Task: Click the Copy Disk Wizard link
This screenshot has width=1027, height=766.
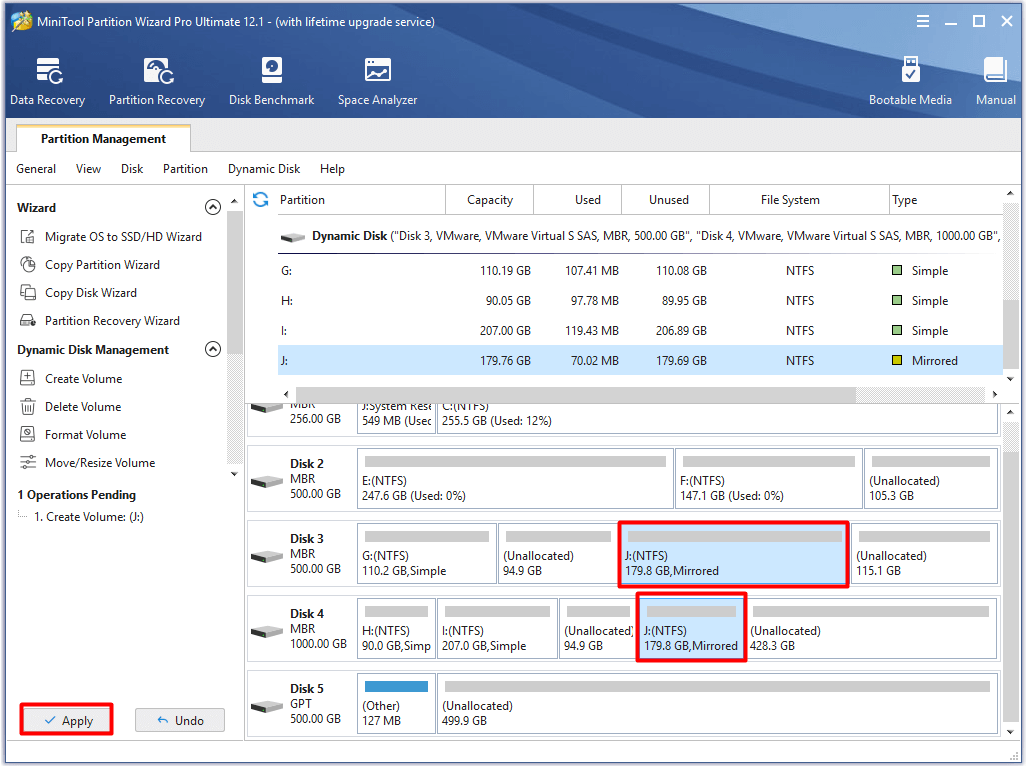Action: (x=90, y=293)
